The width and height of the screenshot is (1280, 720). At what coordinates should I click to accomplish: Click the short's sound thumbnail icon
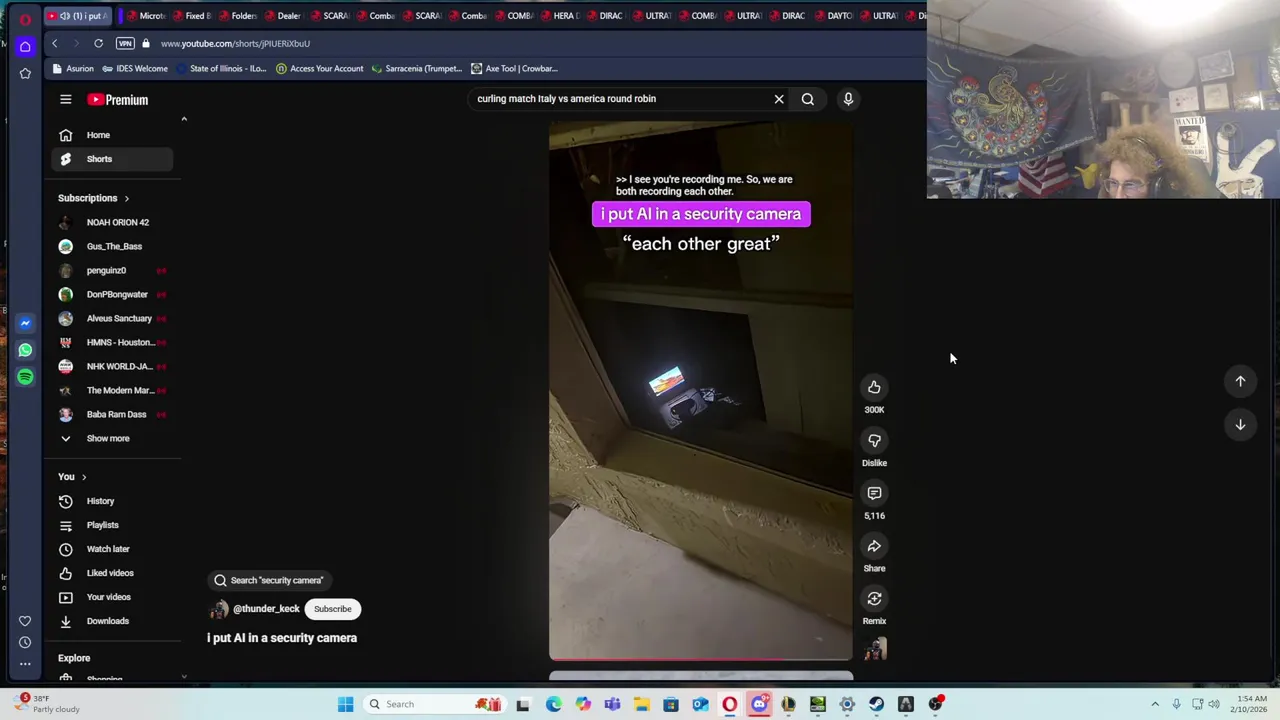coord(875,650)
